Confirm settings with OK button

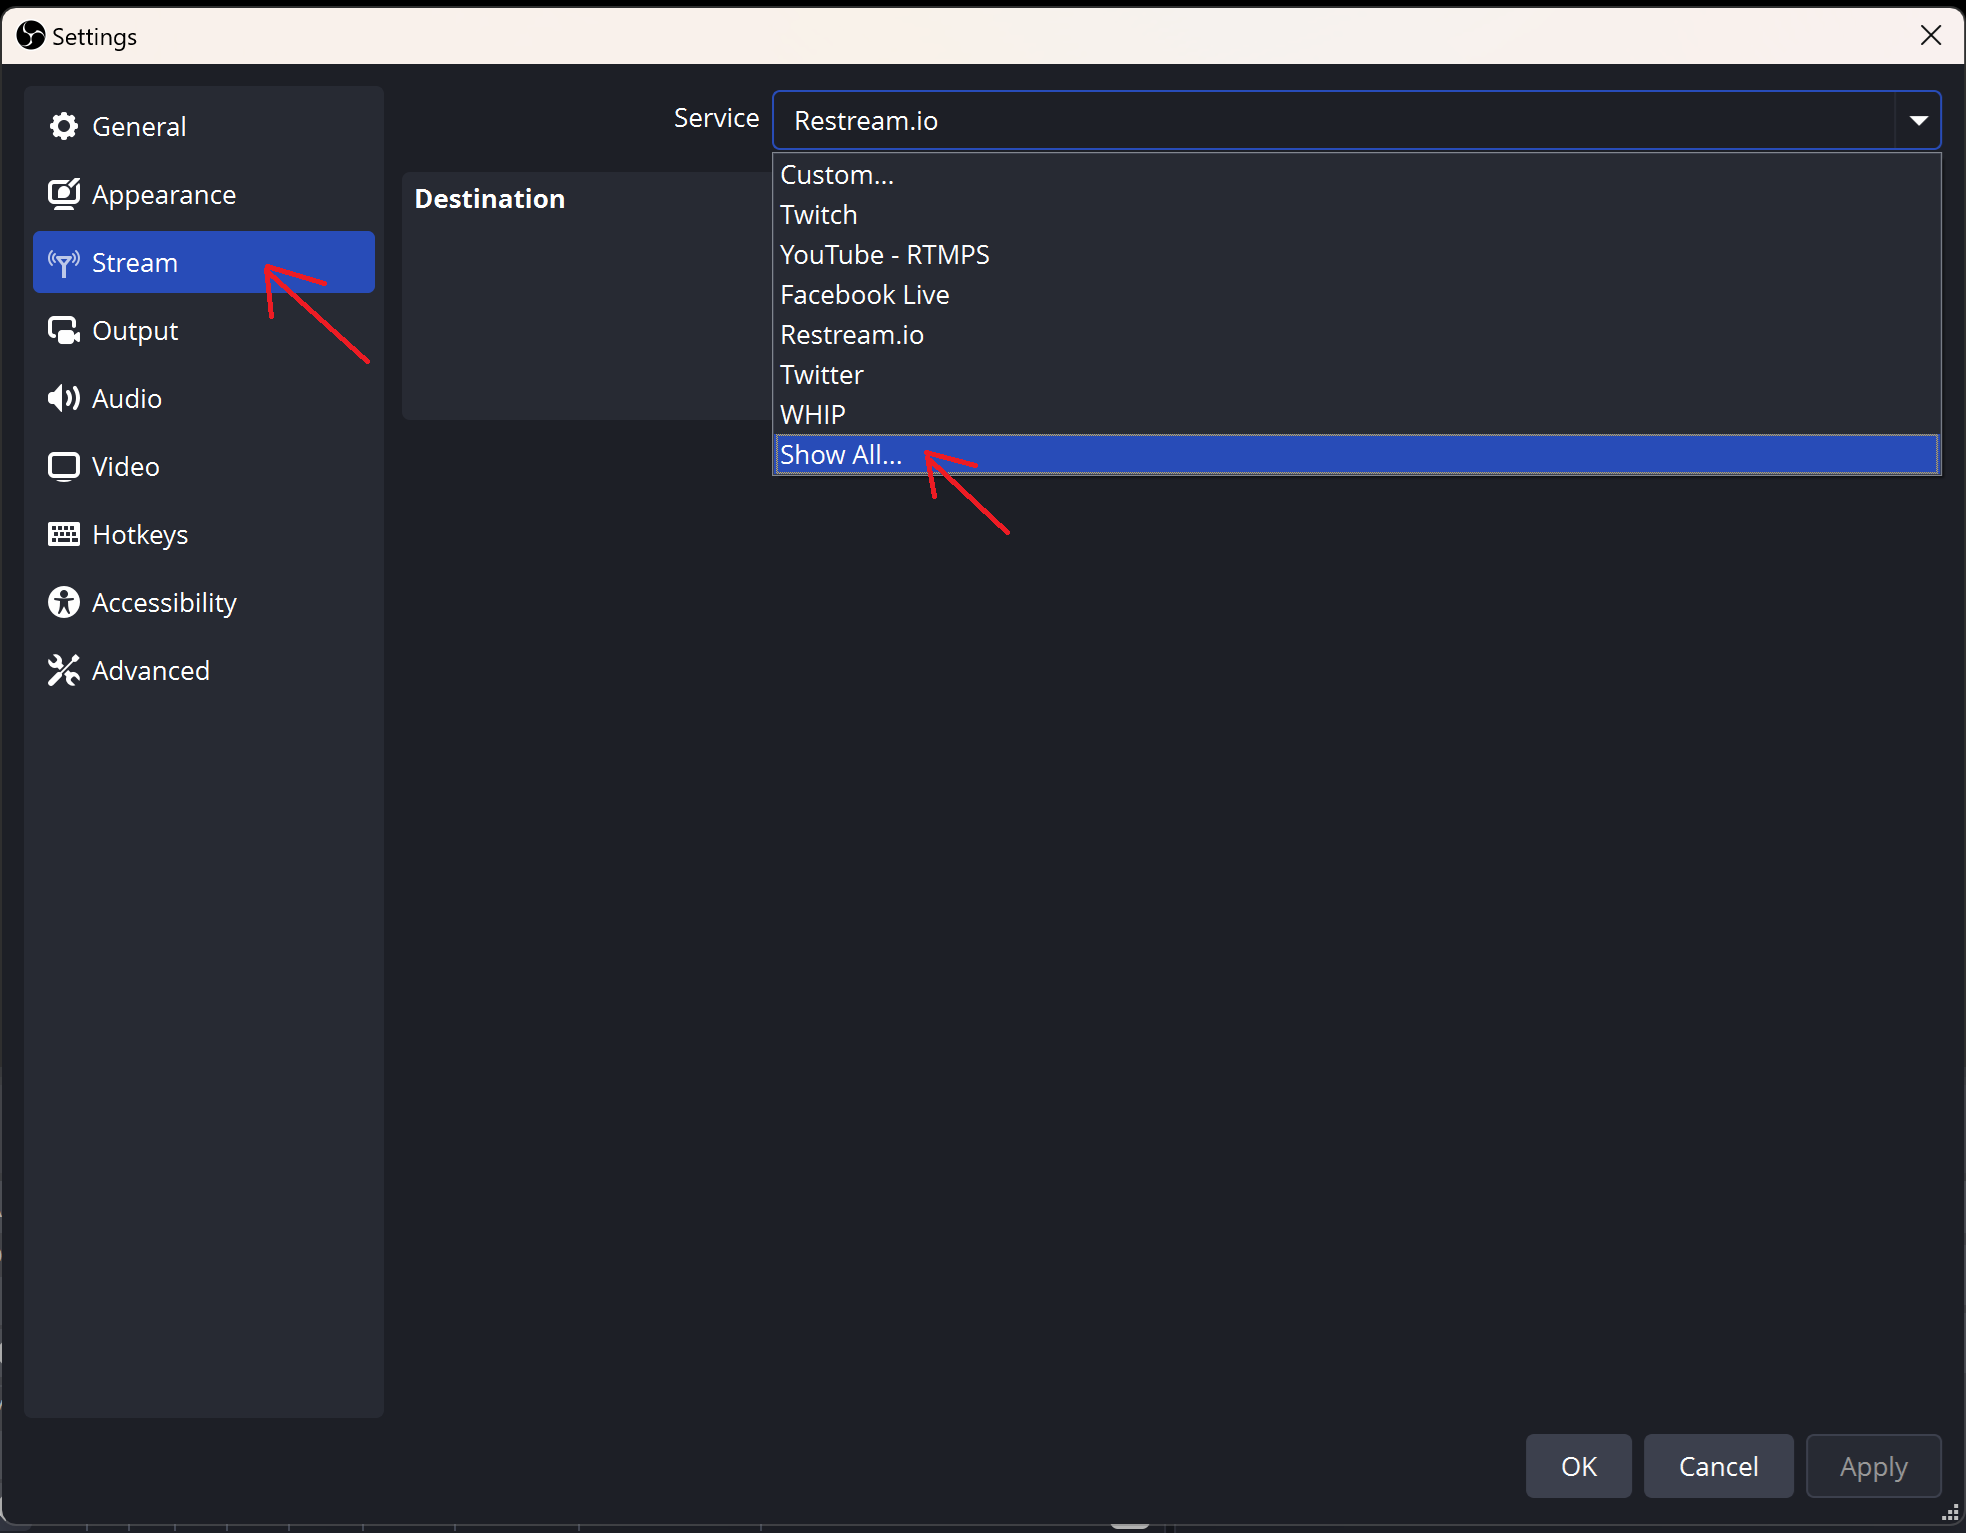[x=1578, y=1466]
